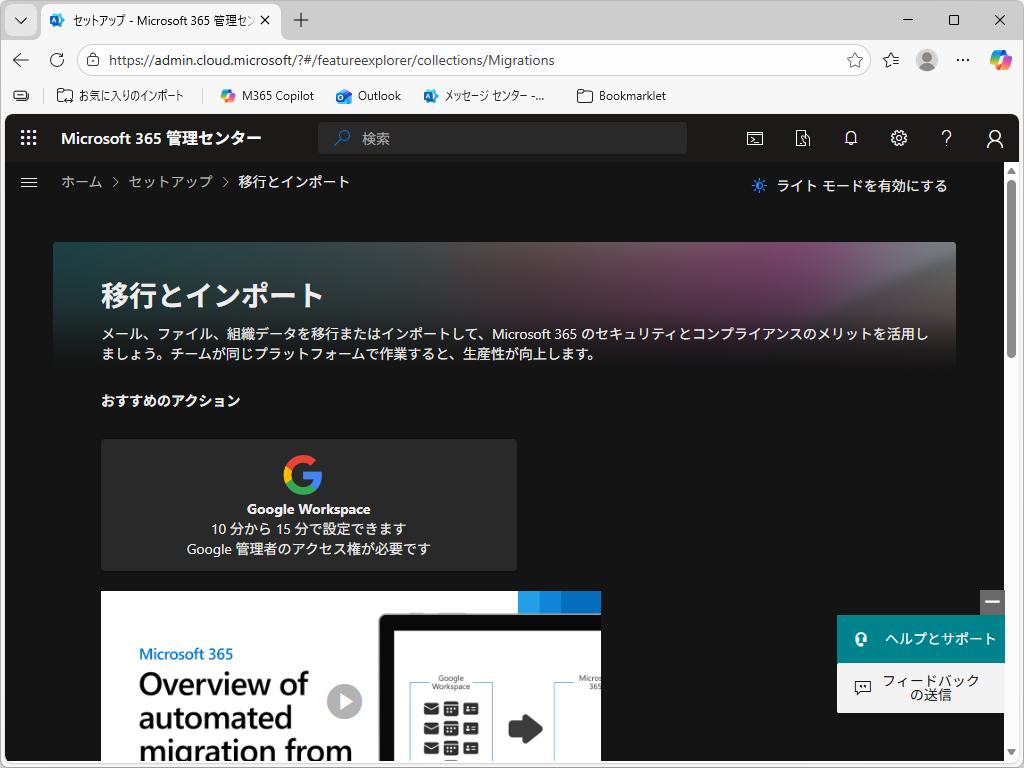Click the 検索 search field
Viewport: 1024px width, 768px height.
point(502,138)
